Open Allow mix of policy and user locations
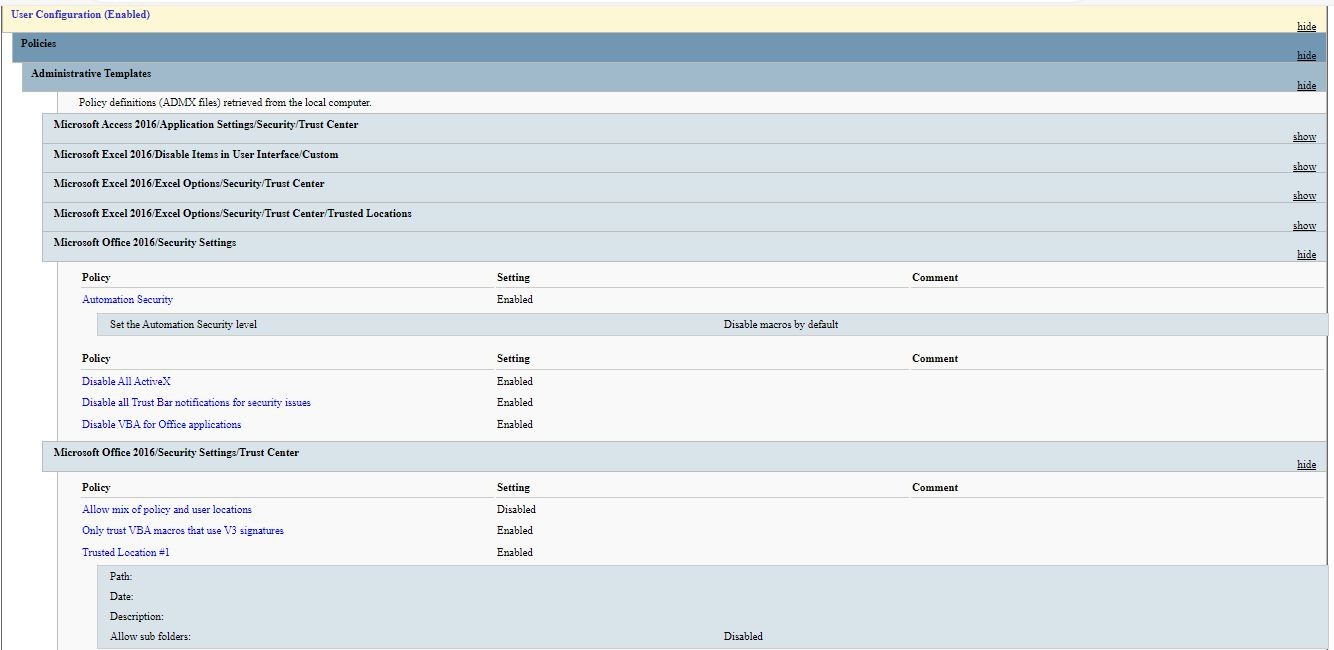This screenshot has height=650, width=1334. click(x=167, y=510)
